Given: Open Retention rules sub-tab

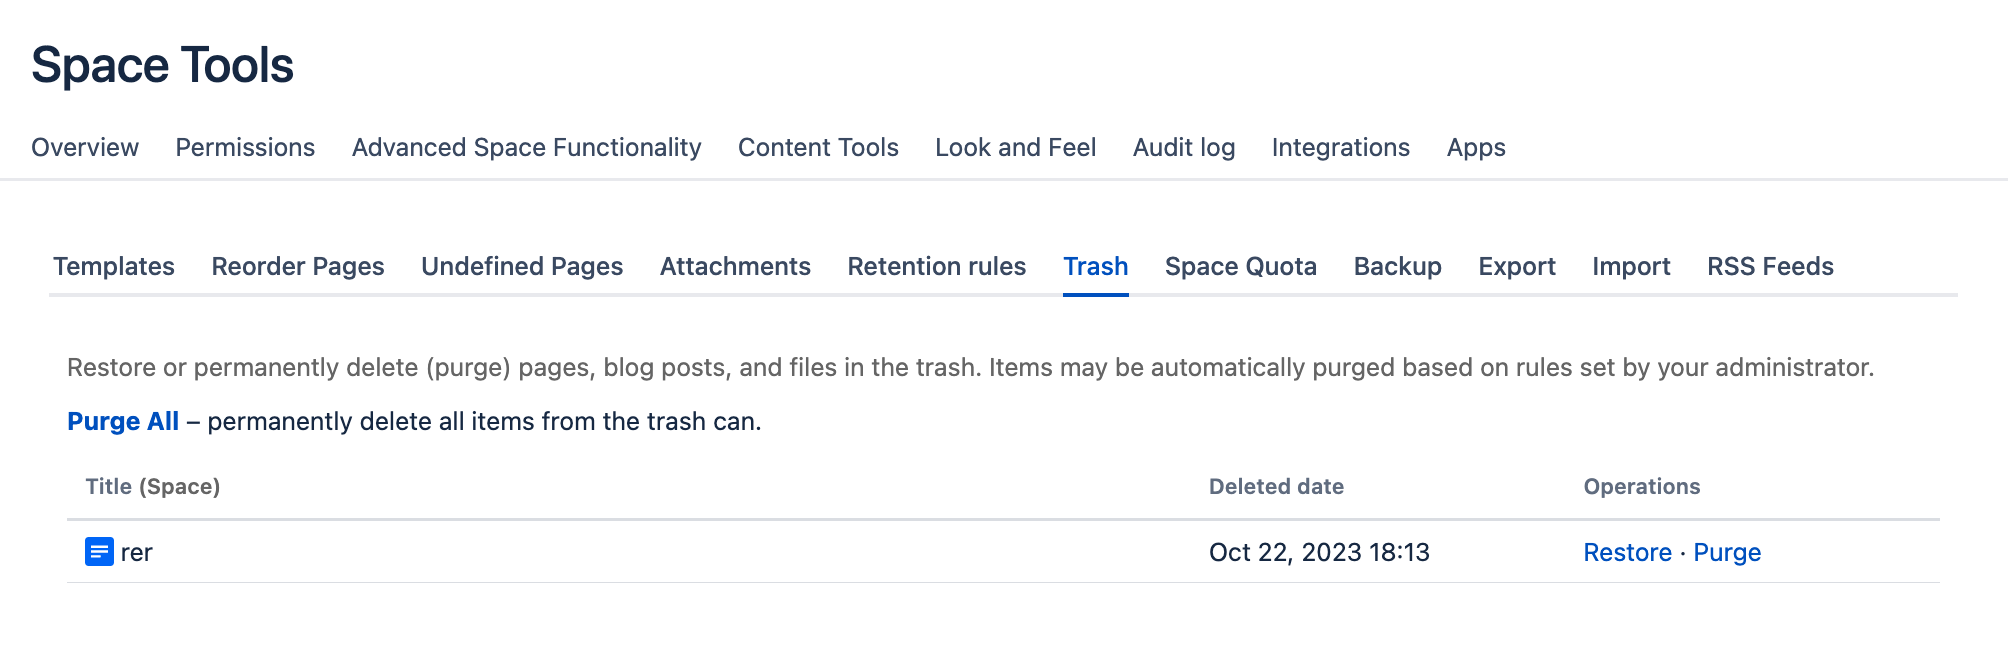Looking at the screenshot, I should [936, 266].
